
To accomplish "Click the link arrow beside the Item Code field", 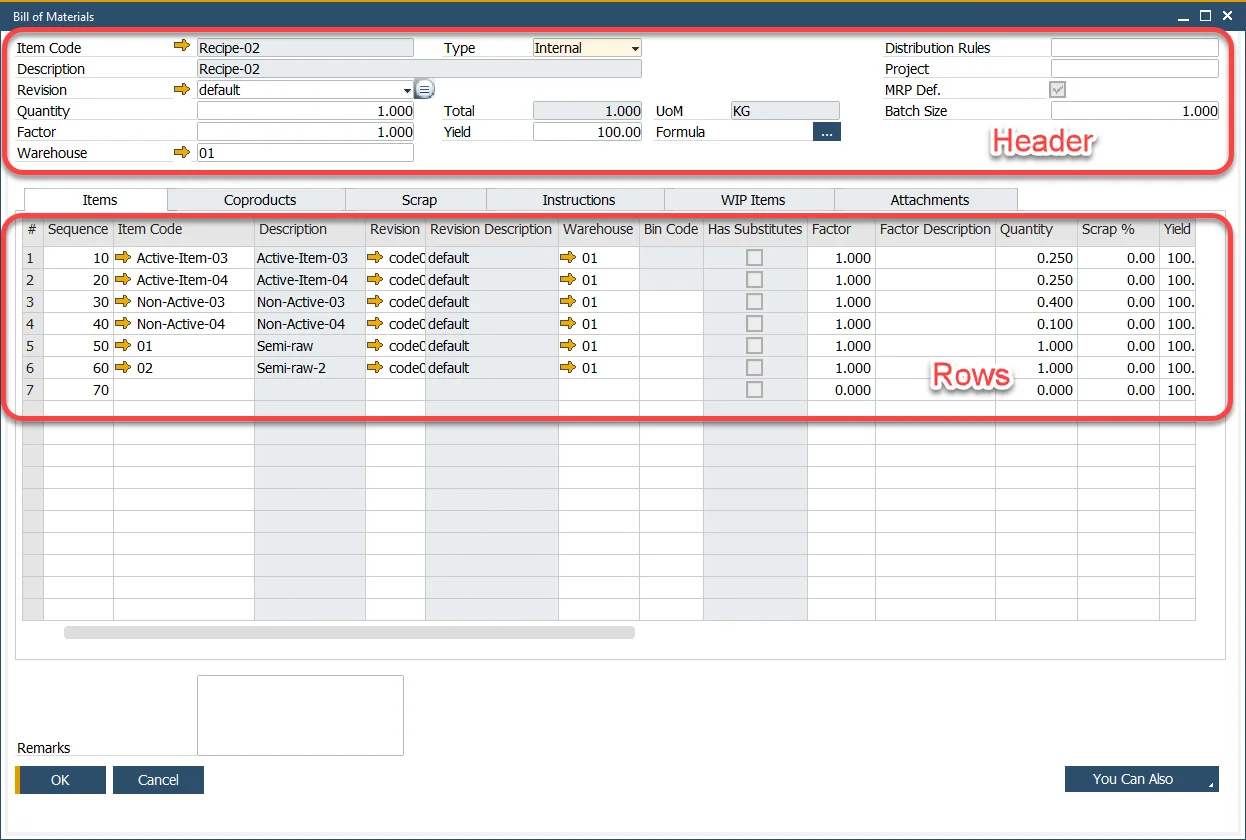I will click(x=181, y=47).
